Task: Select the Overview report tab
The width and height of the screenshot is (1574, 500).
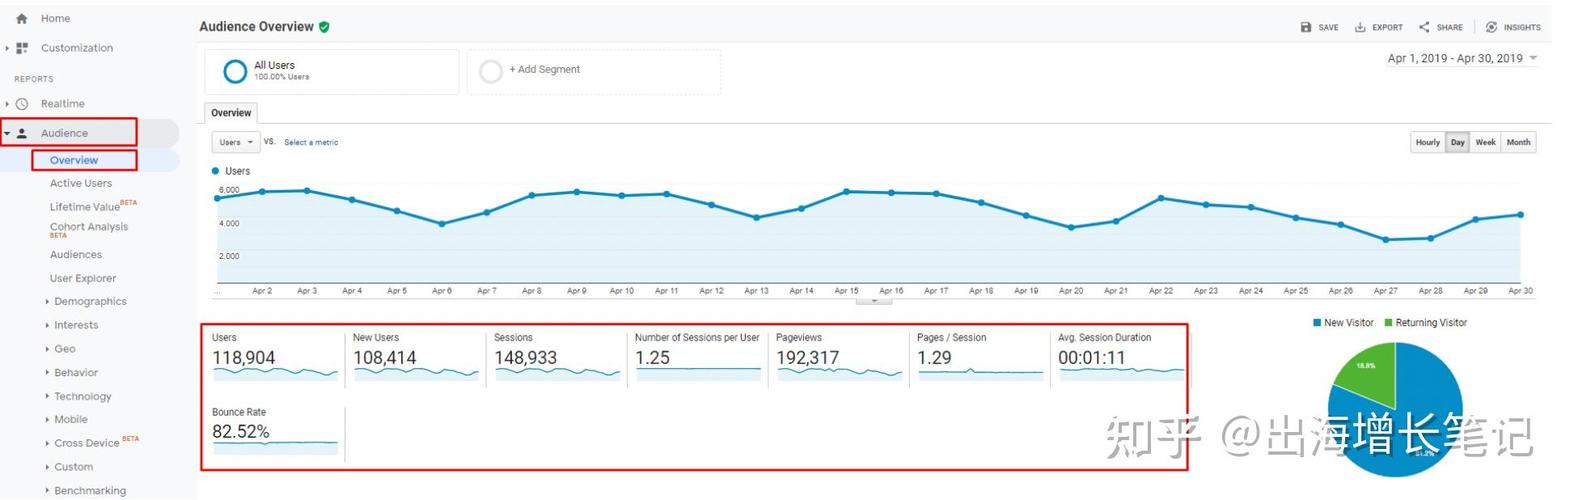Action: click(x=231, y=113)
